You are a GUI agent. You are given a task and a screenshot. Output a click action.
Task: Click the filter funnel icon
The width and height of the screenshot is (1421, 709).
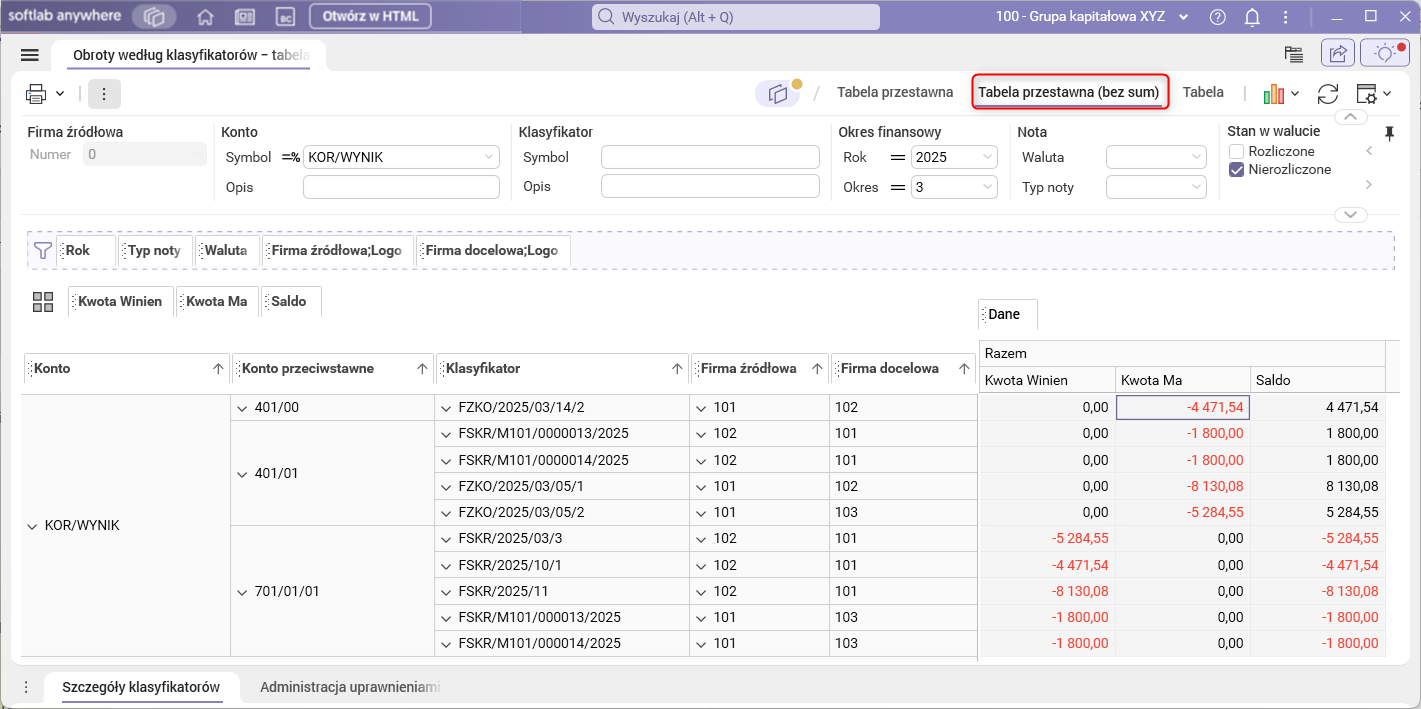click(42, 251)
